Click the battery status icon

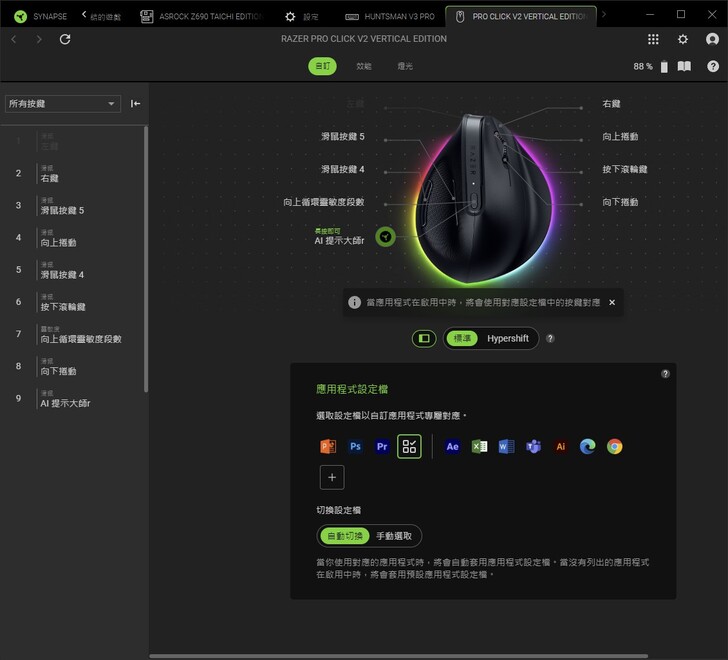pyautogui.click(x=664, y=67)
